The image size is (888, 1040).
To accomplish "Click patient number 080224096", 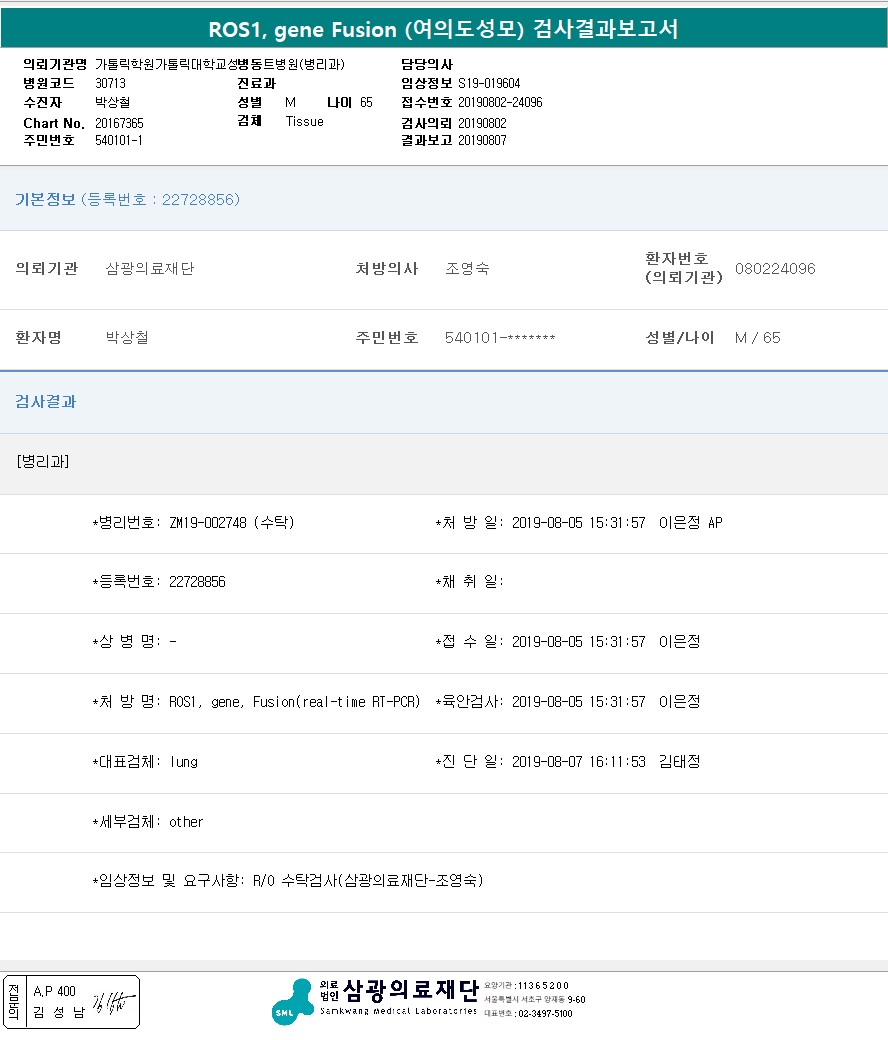I will tap(775, 269).
